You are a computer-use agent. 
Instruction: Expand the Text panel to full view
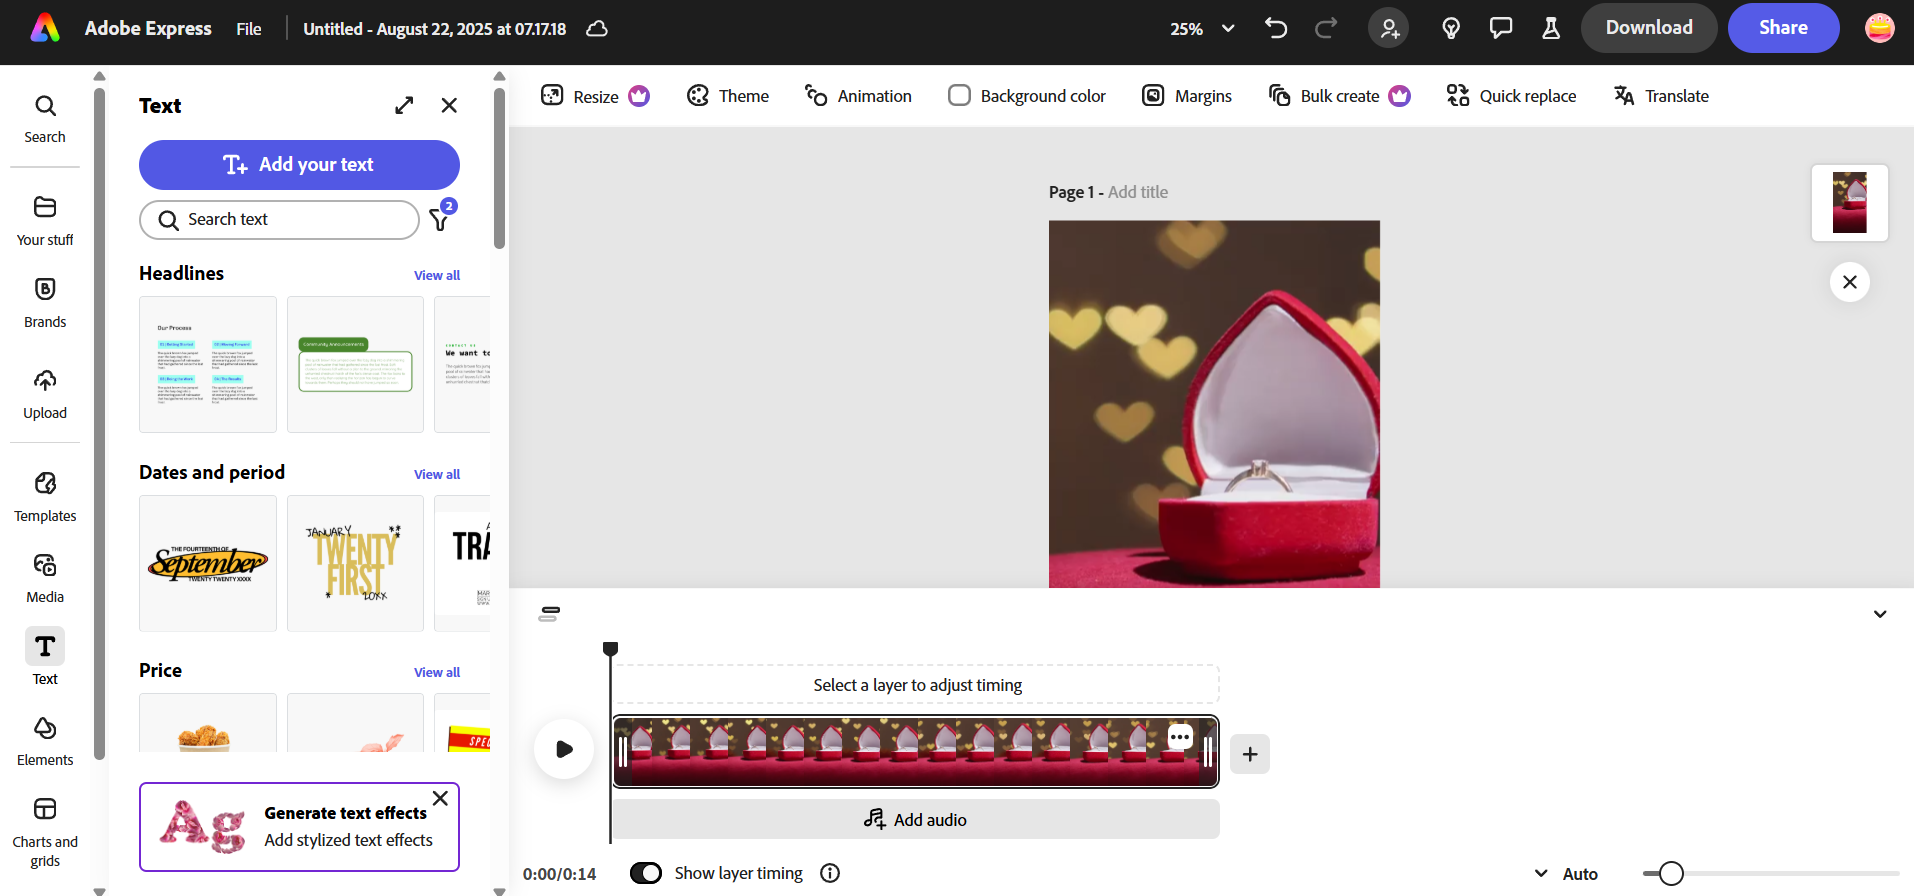(x=404, y=105)
